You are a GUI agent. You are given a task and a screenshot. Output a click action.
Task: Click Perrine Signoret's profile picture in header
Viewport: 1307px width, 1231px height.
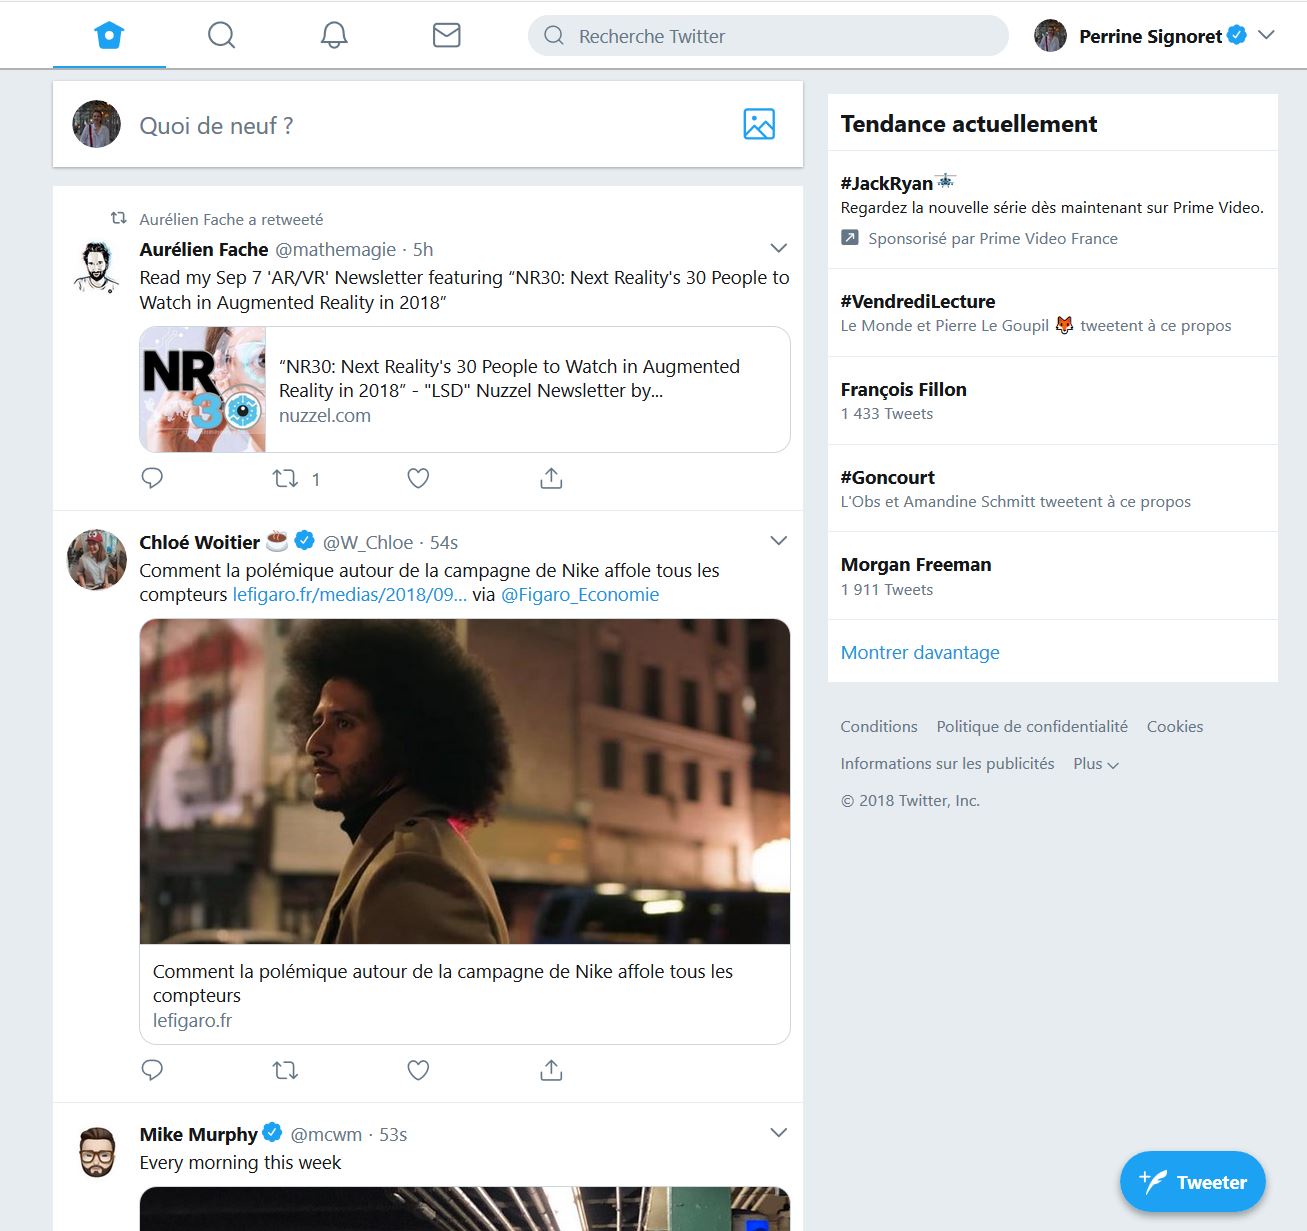(x=1050, y=36)
